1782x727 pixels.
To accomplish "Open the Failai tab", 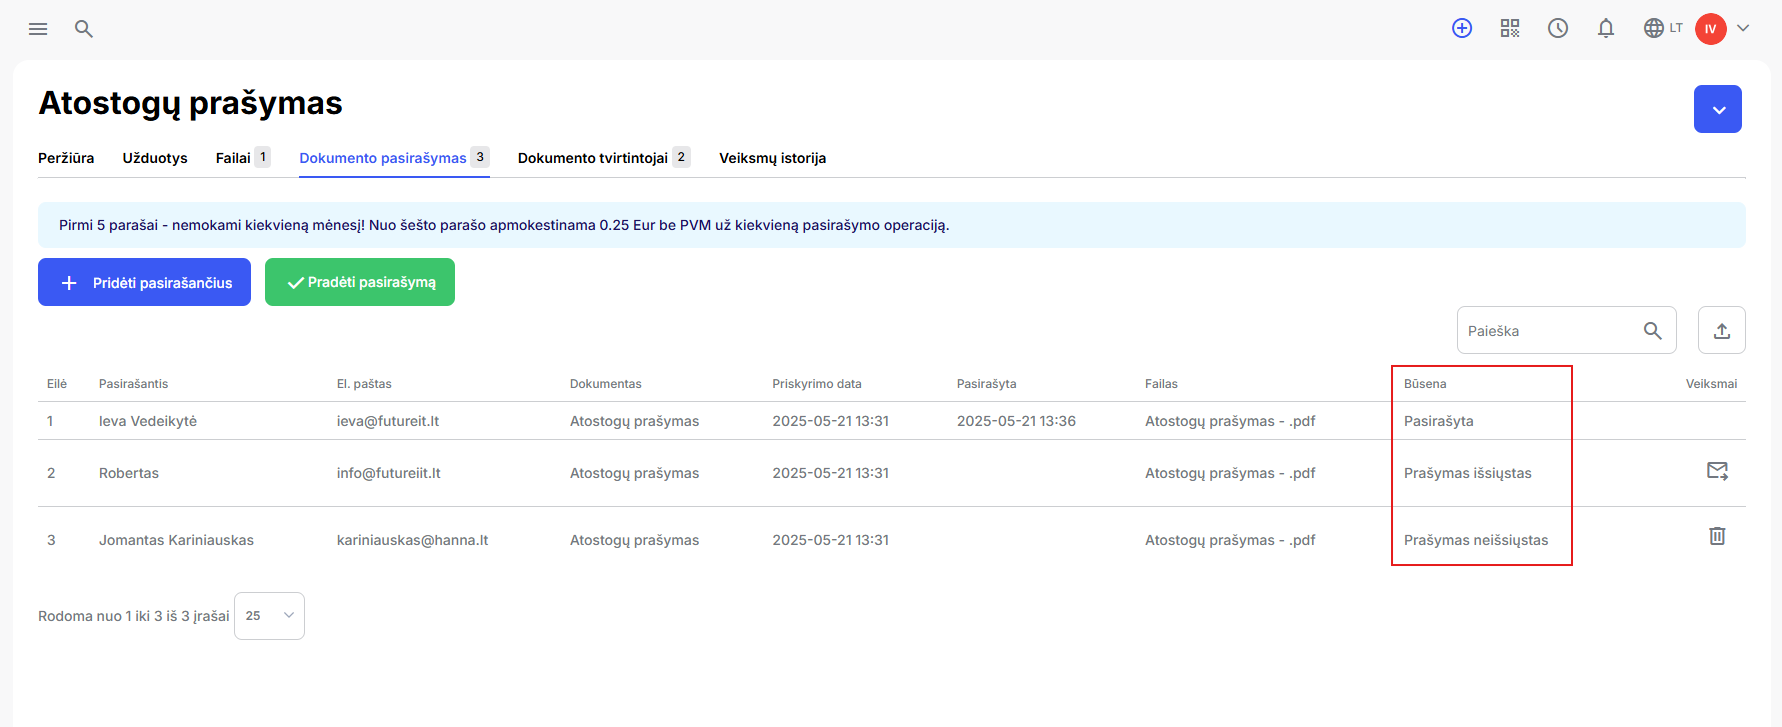I will (243, 158).
